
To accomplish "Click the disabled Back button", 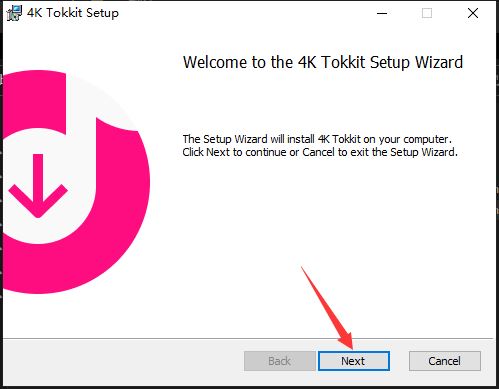I will (279, 361).
